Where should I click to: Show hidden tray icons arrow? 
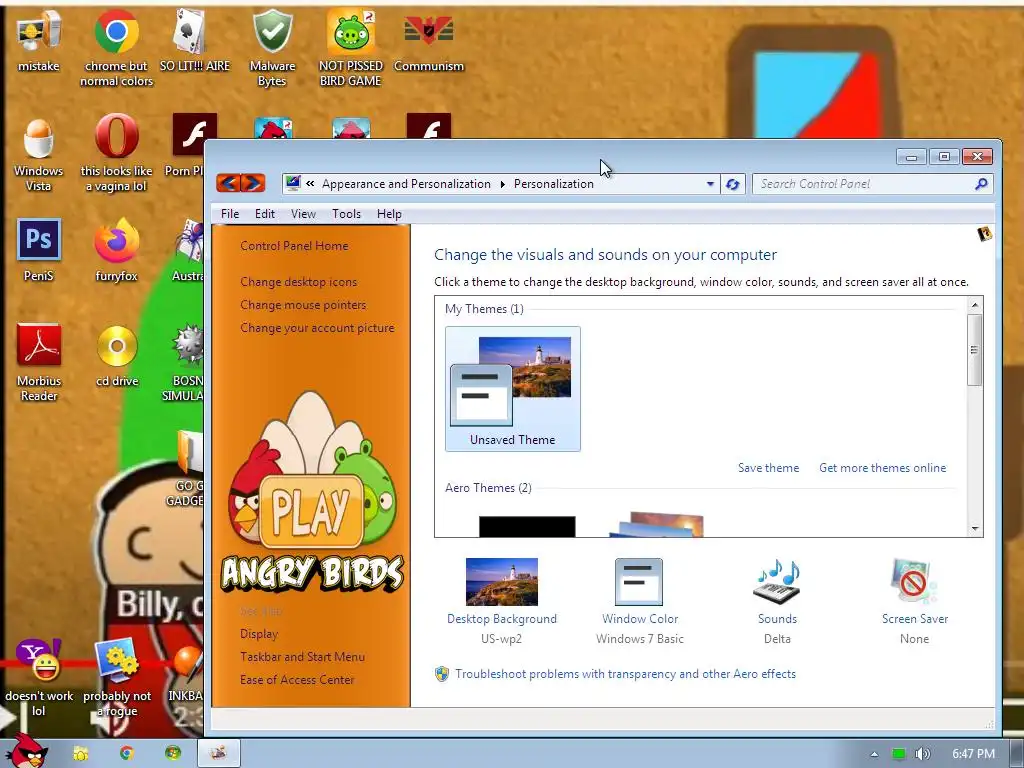(874, 754)
